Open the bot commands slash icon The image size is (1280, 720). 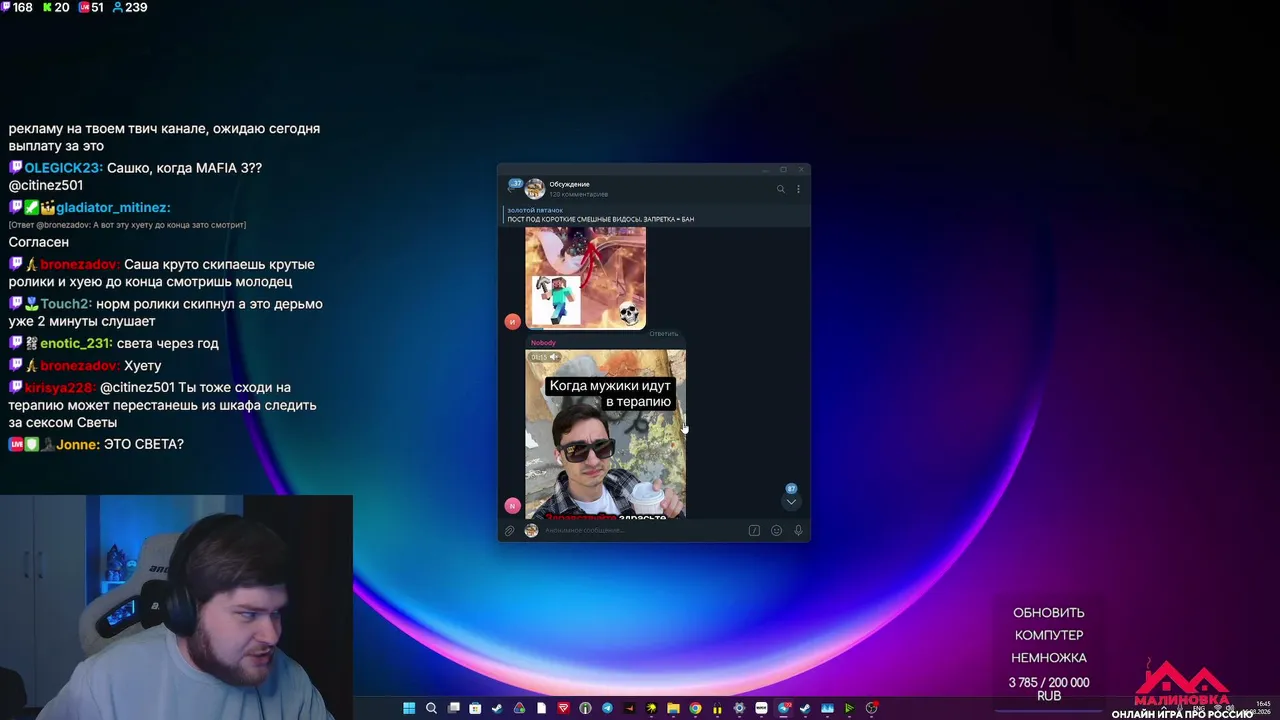[754, 531]
